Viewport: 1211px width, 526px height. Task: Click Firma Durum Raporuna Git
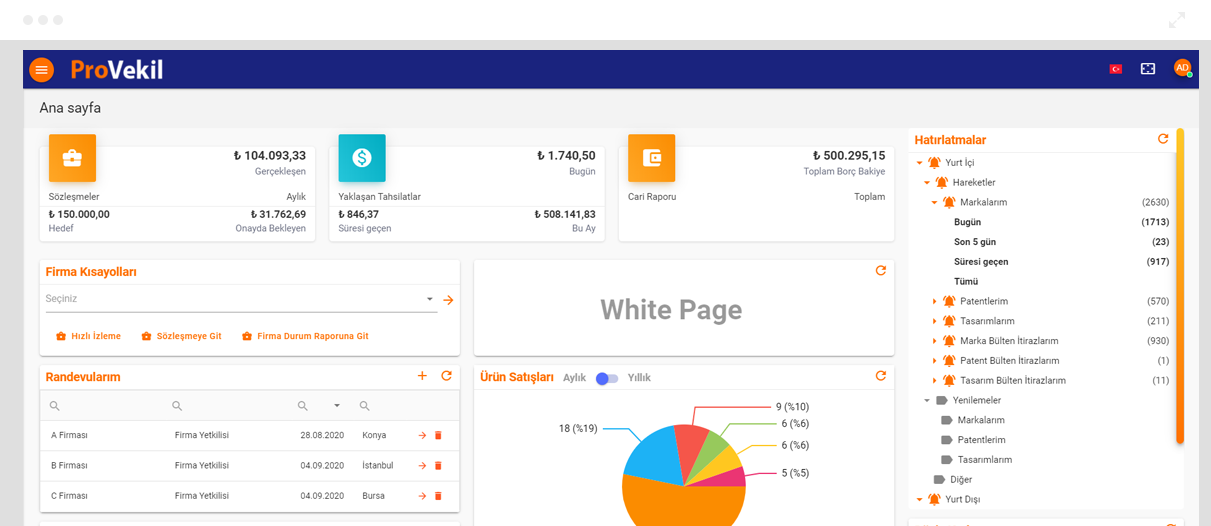click(305, 337)
